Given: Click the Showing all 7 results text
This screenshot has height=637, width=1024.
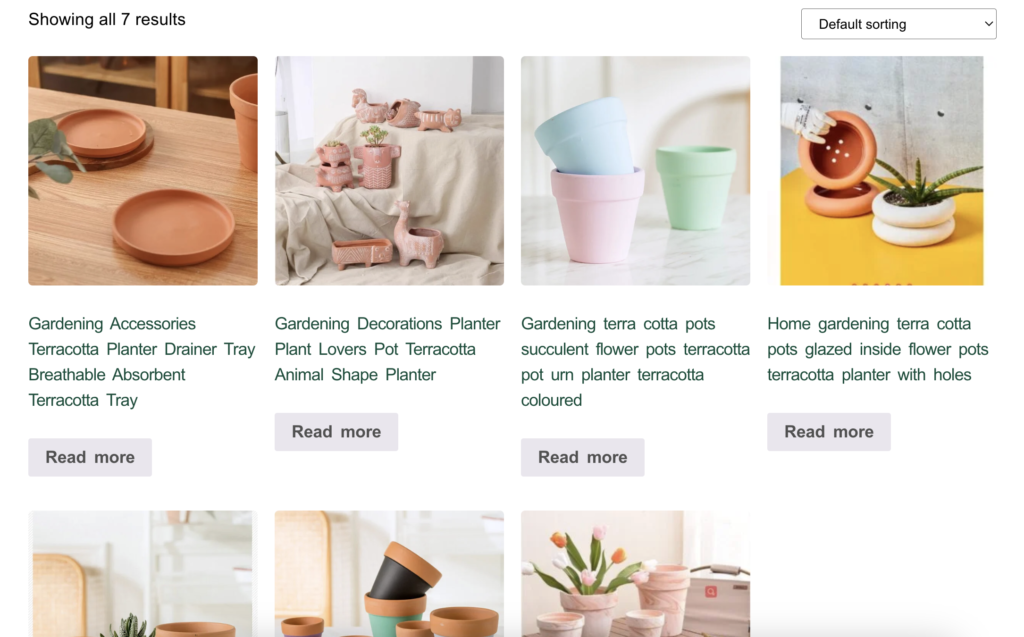Looking at the screenshot, I should coord(106,20).
